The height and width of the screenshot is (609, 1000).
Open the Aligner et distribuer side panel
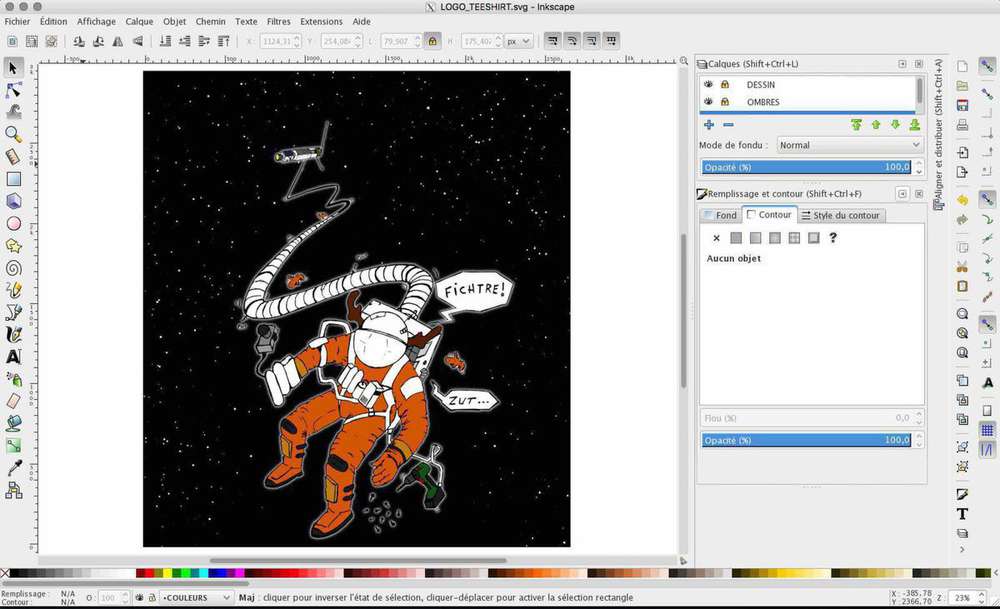(938, 134)
